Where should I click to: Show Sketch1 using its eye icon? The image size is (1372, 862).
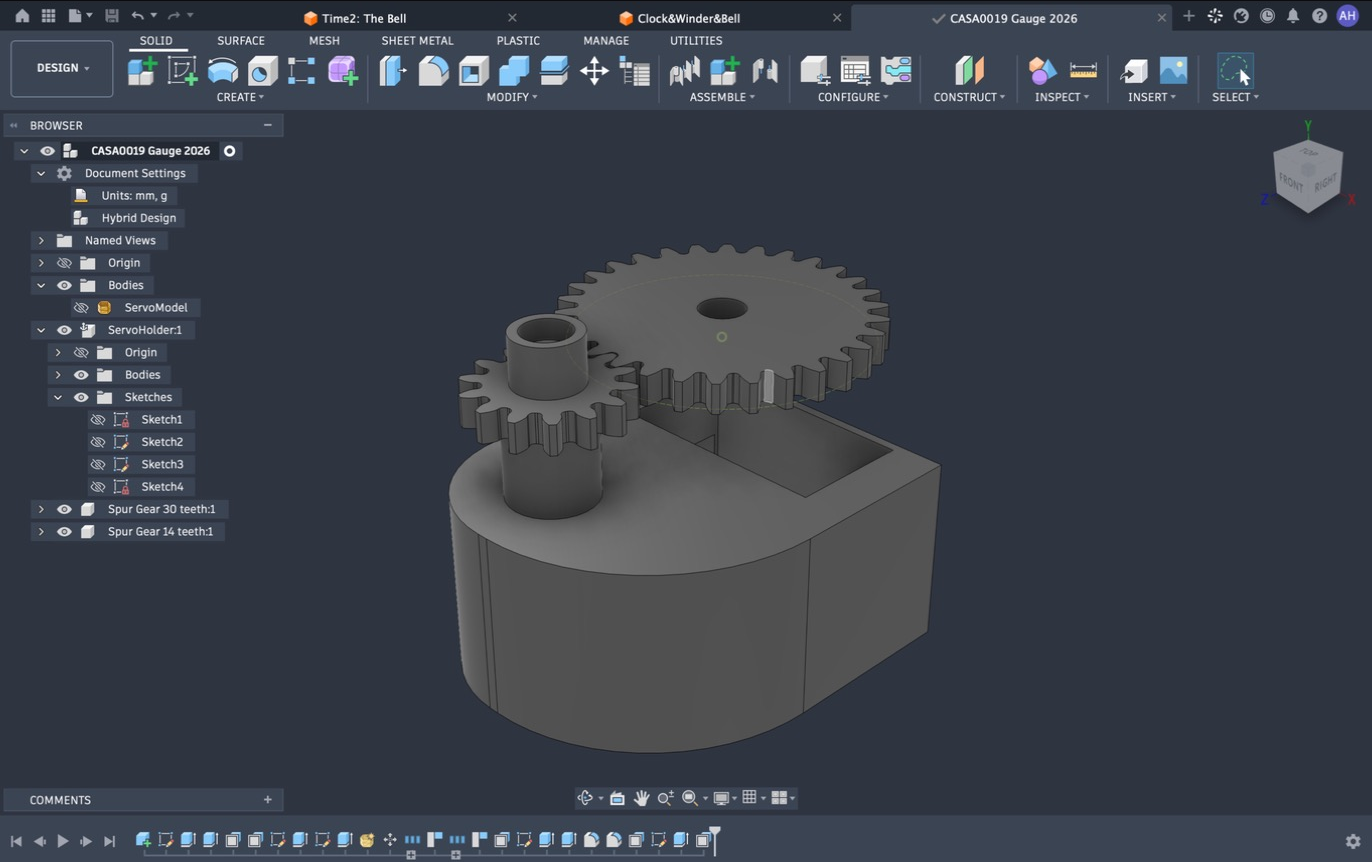pyautogui.click(x=98, y=420)
